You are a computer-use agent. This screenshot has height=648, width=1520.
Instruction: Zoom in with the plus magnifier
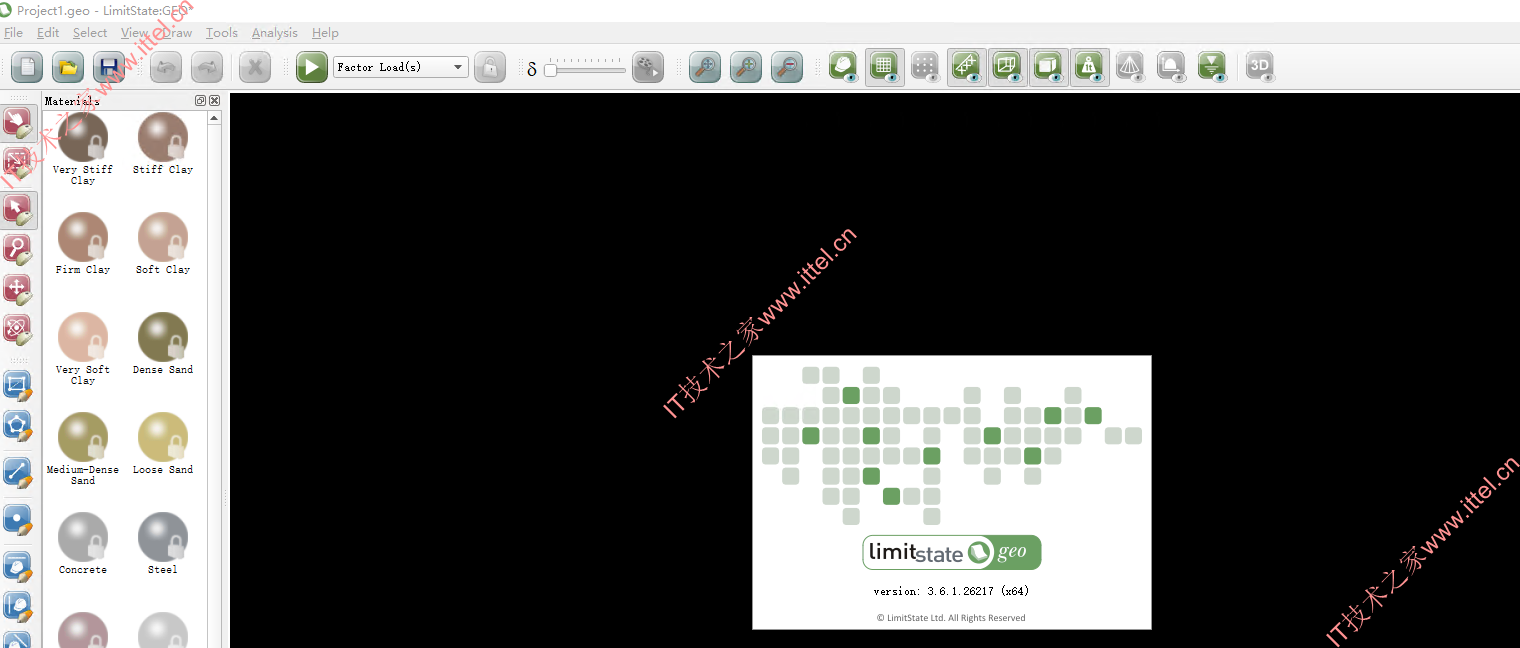[x=746, y=67]
